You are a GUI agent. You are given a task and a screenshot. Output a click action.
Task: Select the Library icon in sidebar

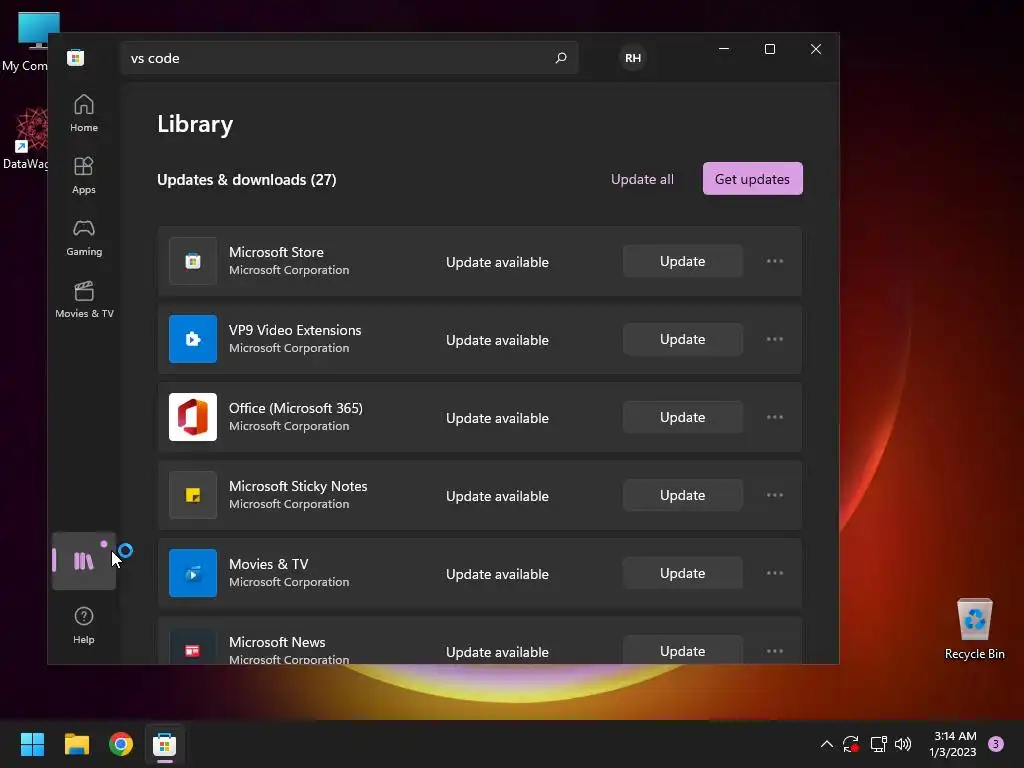click(x=84, y=560)
